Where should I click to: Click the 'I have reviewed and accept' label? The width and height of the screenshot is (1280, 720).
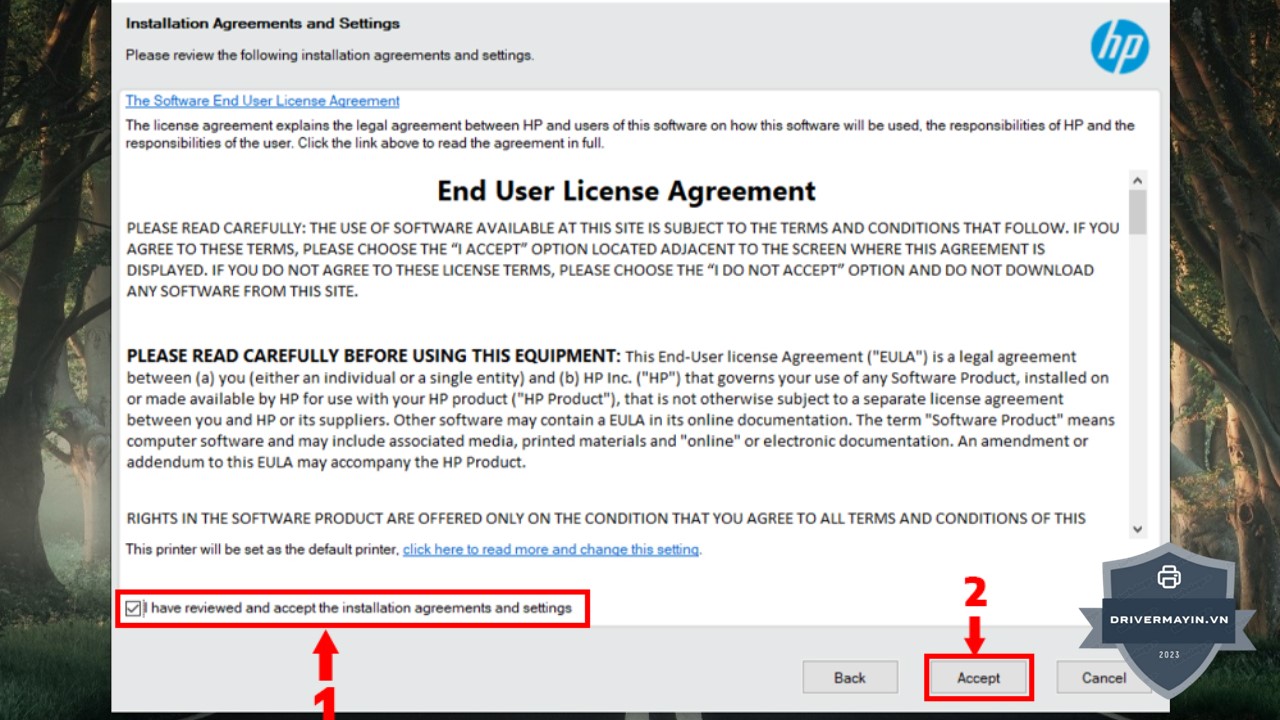point(358,608)
